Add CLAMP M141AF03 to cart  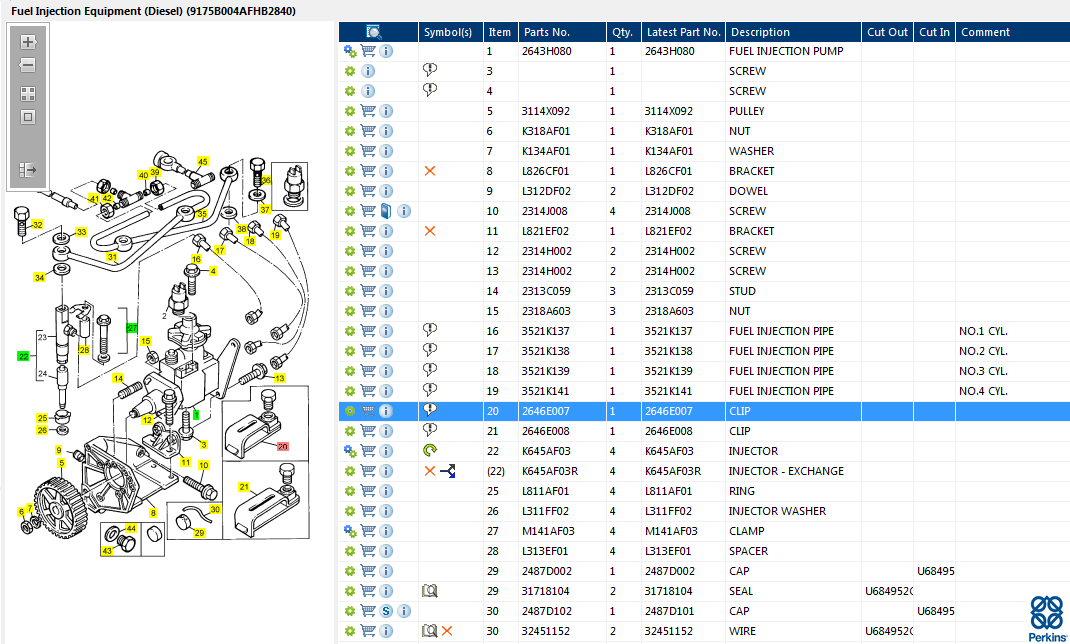[368, 531]
